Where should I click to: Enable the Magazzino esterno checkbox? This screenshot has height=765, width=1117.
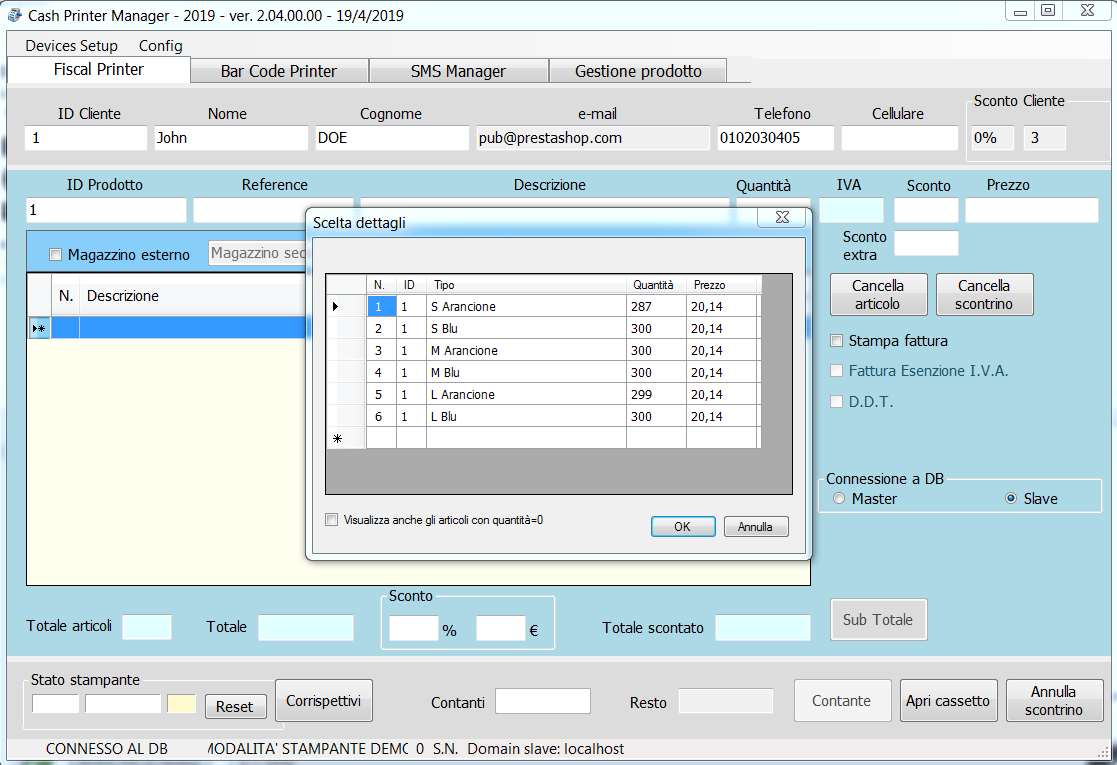[x=56, y=255]
